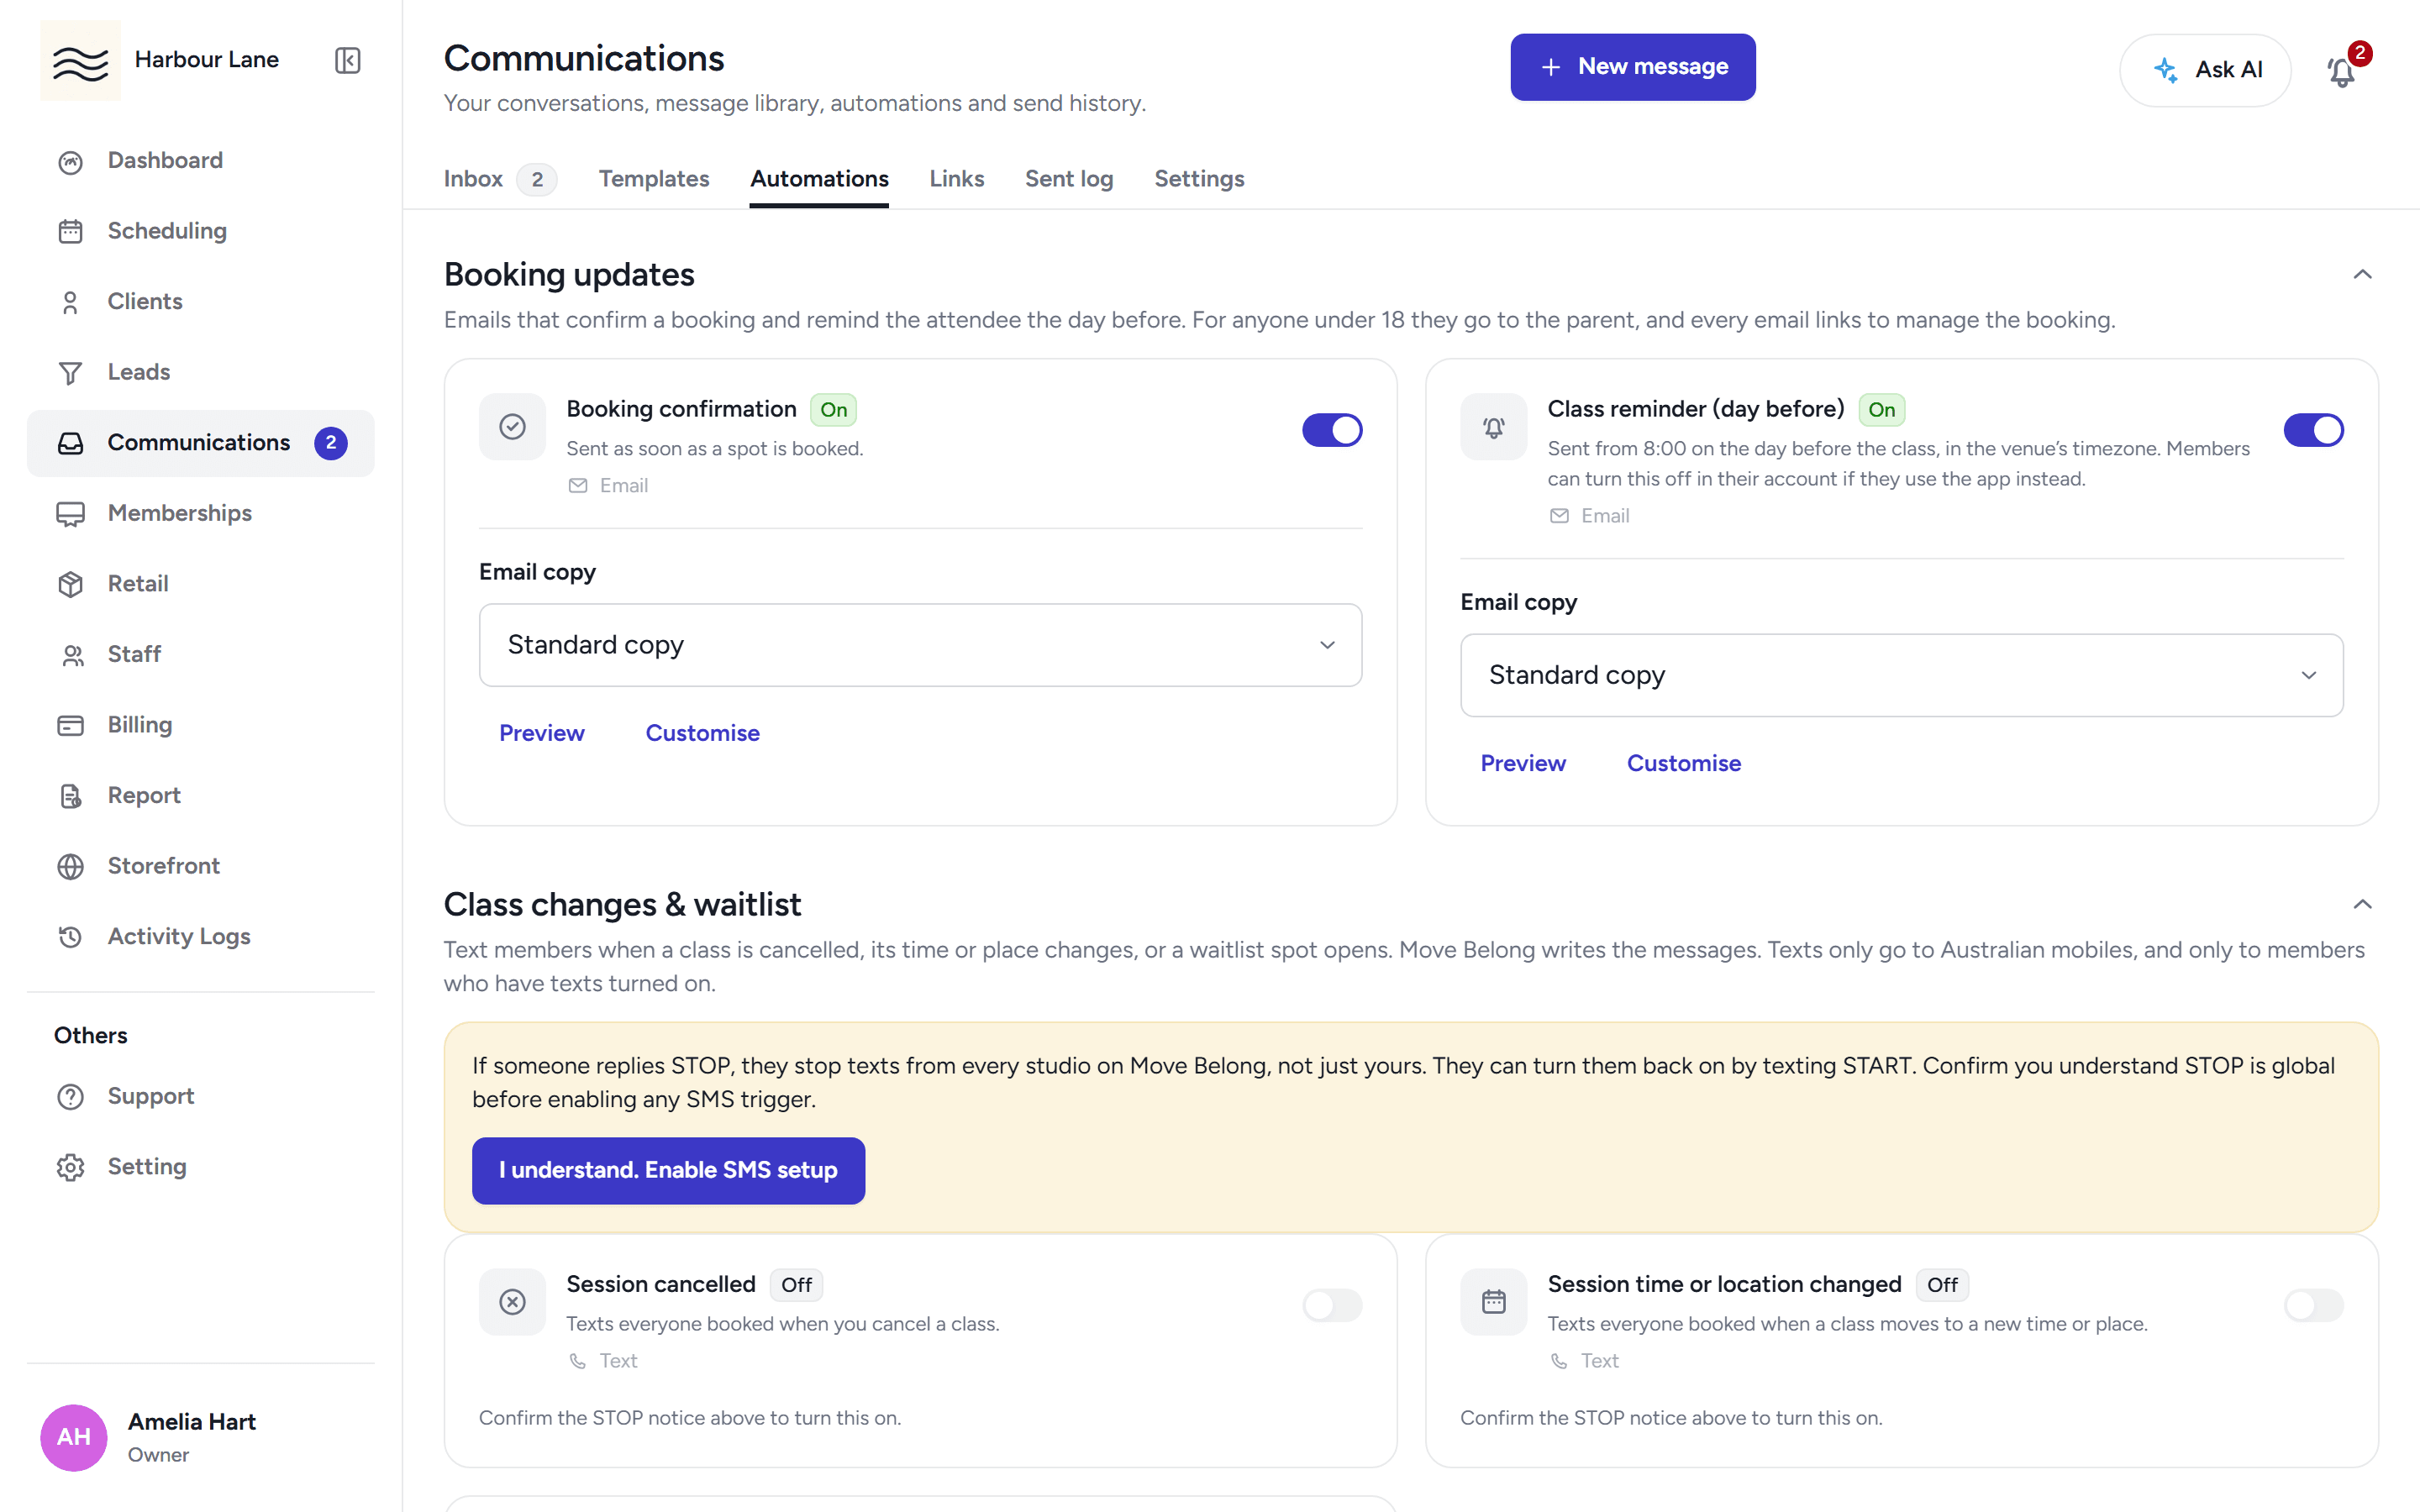Viewport: 2420px width, 1512px height.
Task: Switch to the Inbox tab
Action: (x=499, y=179)
